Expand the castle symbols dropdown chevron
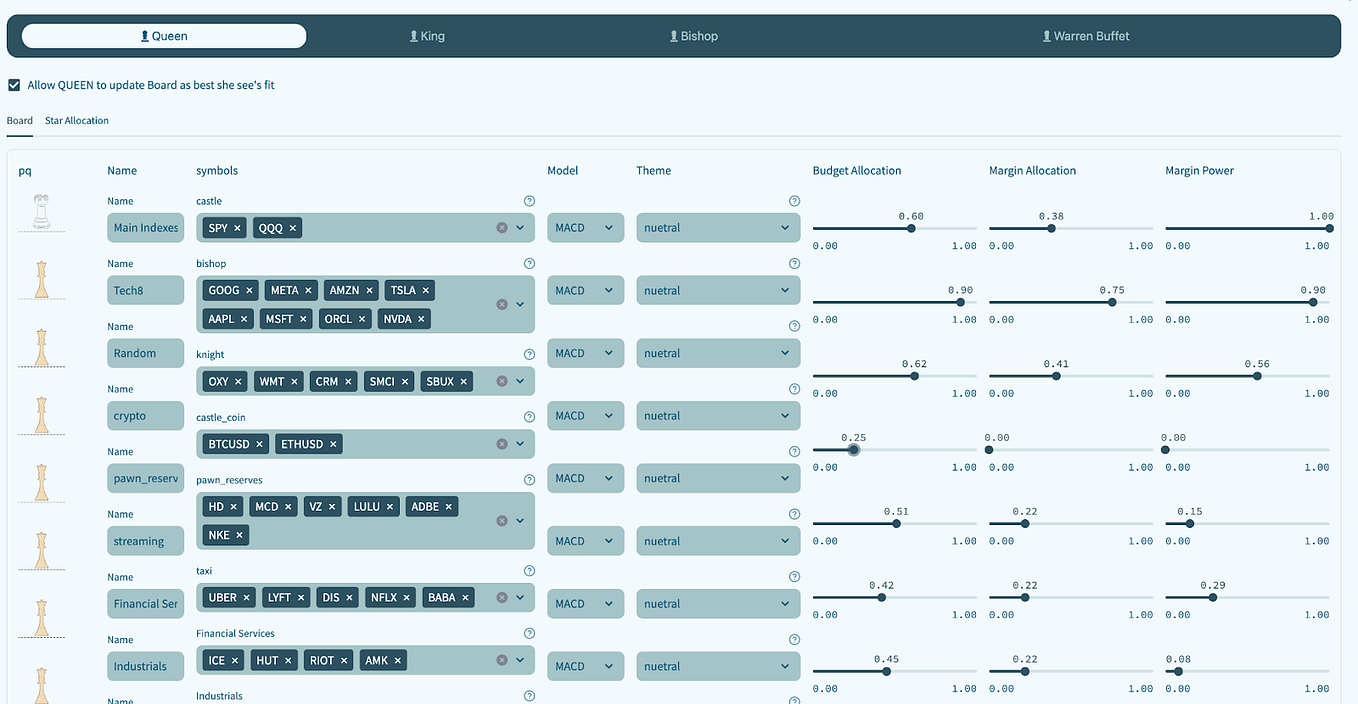 tap(520, 227)
